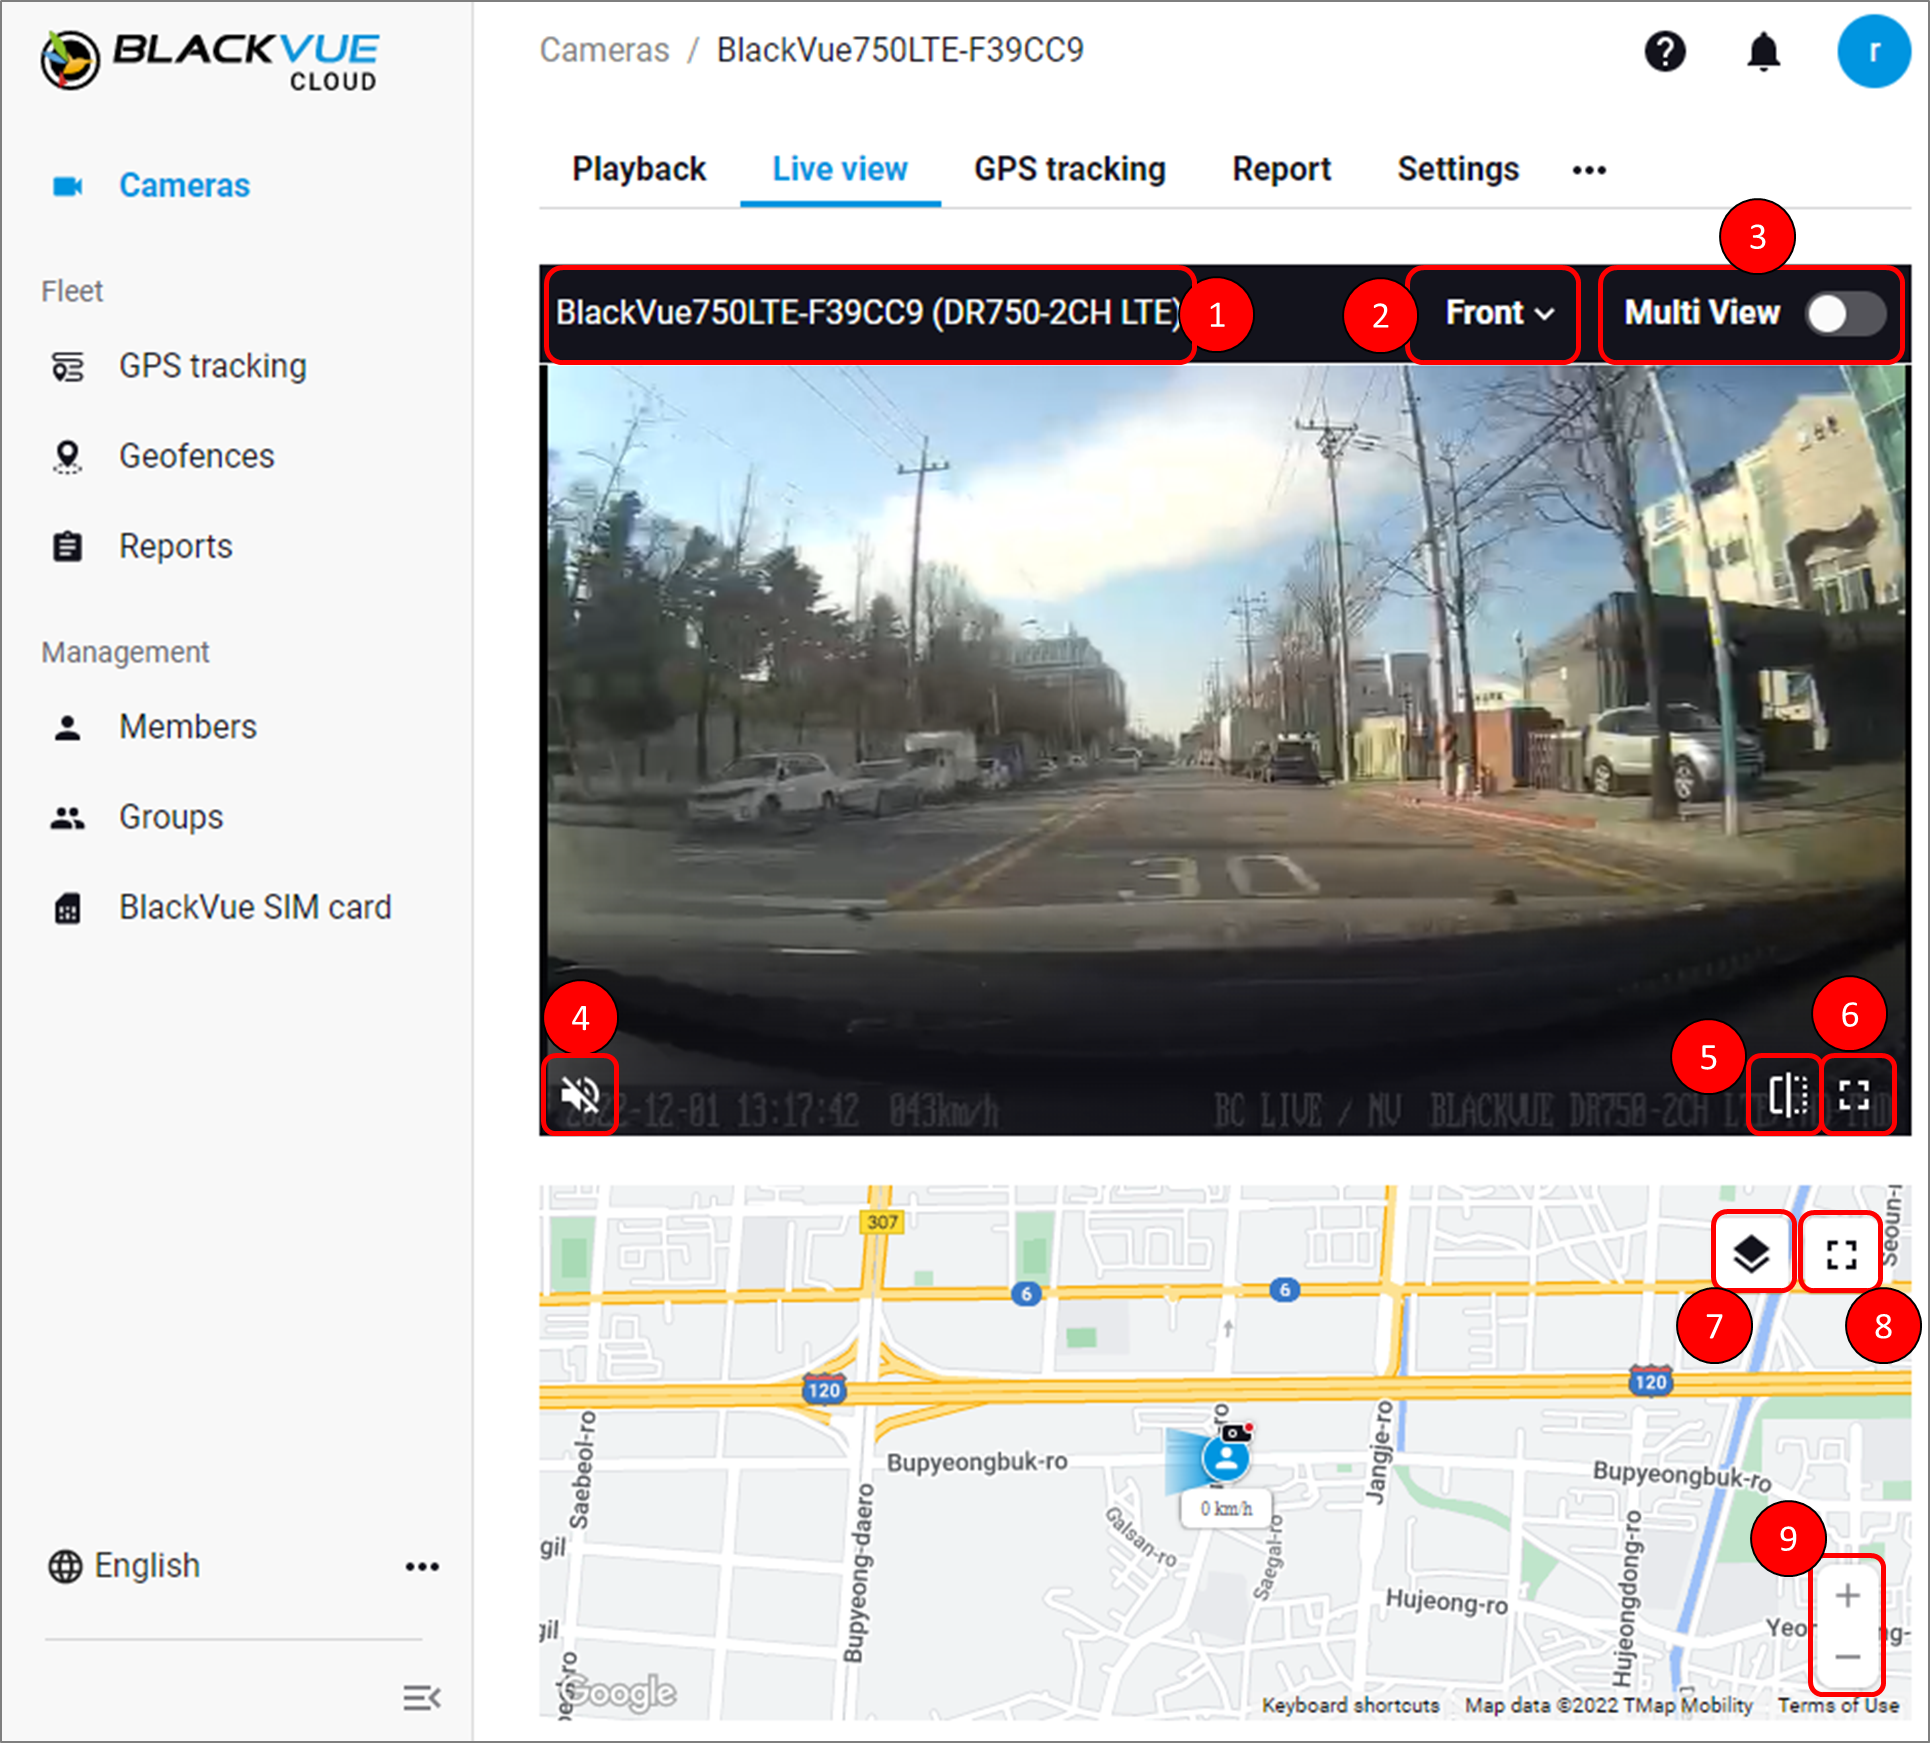Open the BlackVue SIM card page
This screenshot has height=1743, width=1930.
coord(255,907)
